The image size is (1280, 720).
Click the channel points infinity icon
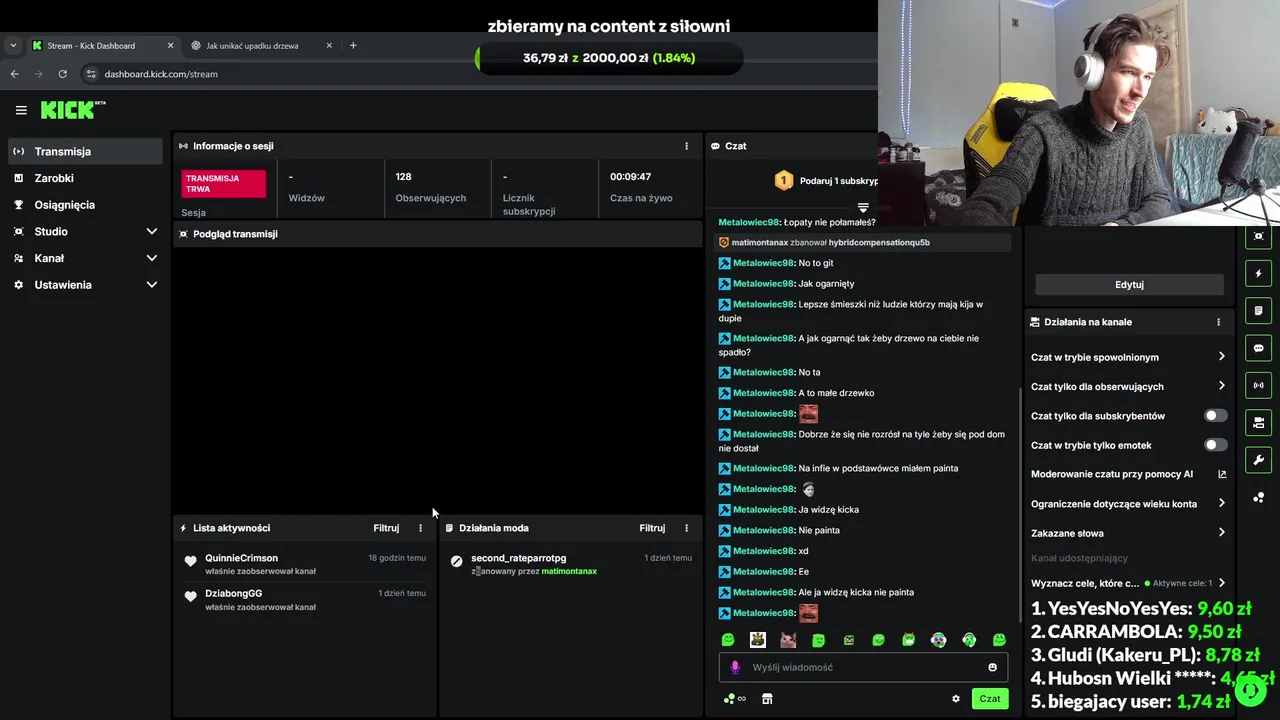pos(735,699)
